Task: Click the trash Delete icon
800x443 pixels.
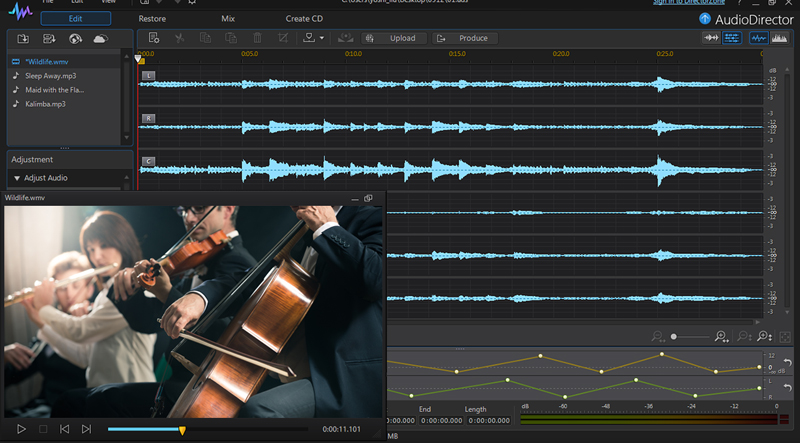Action: coord(257,38)
